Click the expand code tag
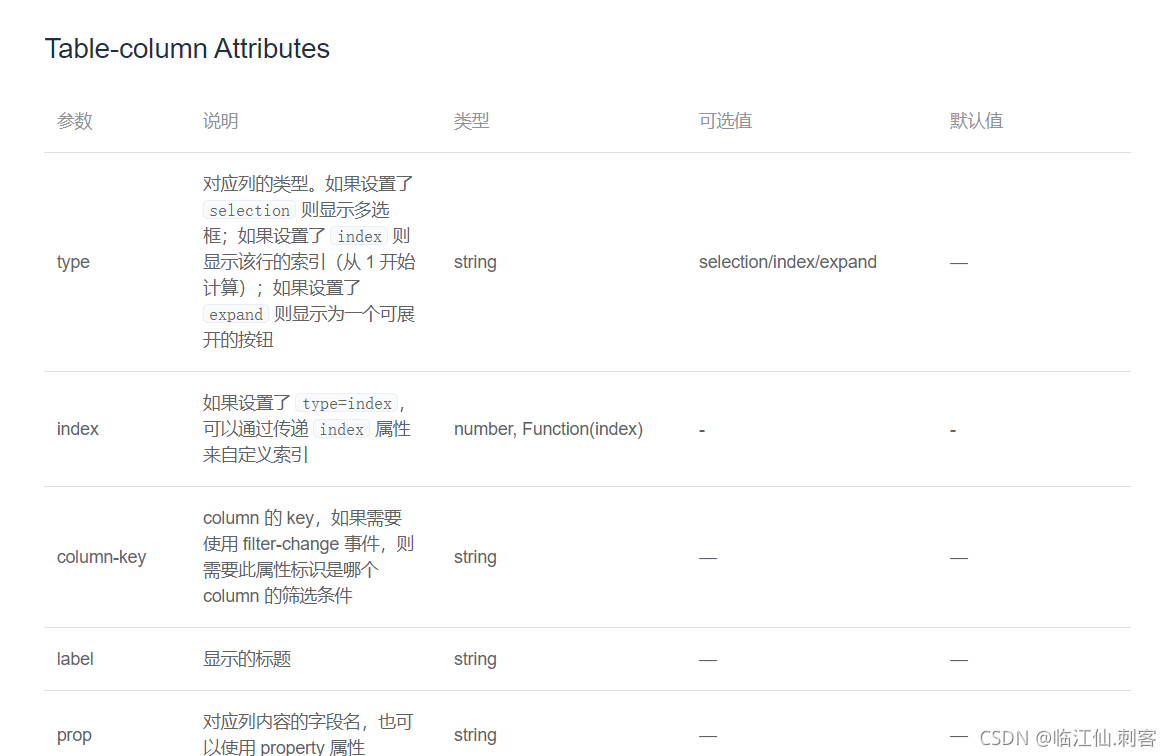Screen dimensions: 1171x756 tap(236, 315)
